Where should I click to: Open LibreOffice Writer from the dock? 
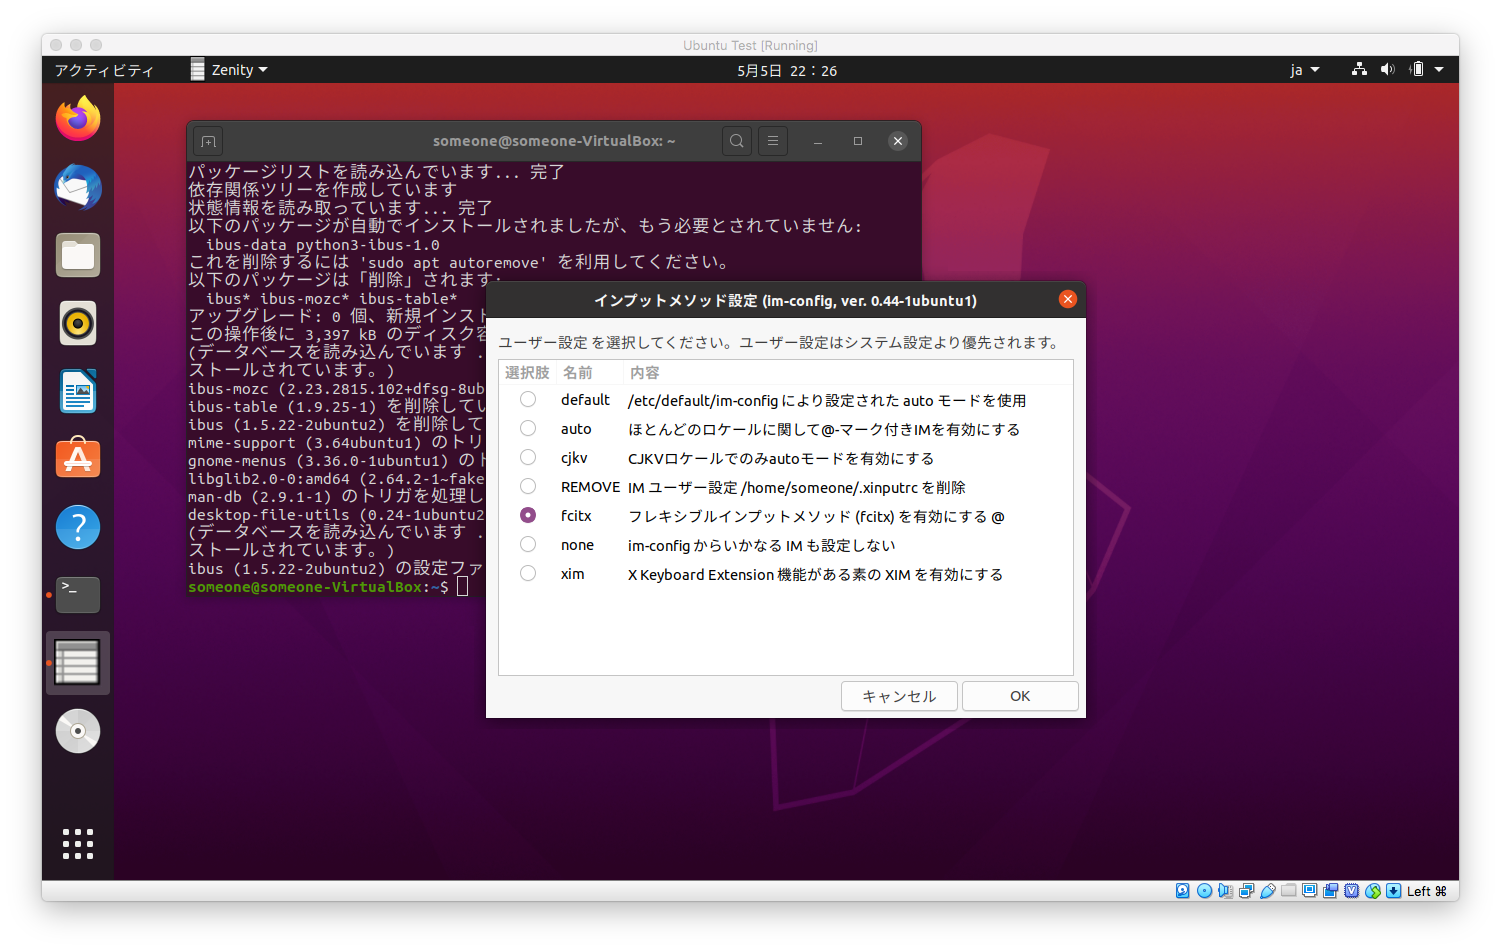(x=78, y=391)
